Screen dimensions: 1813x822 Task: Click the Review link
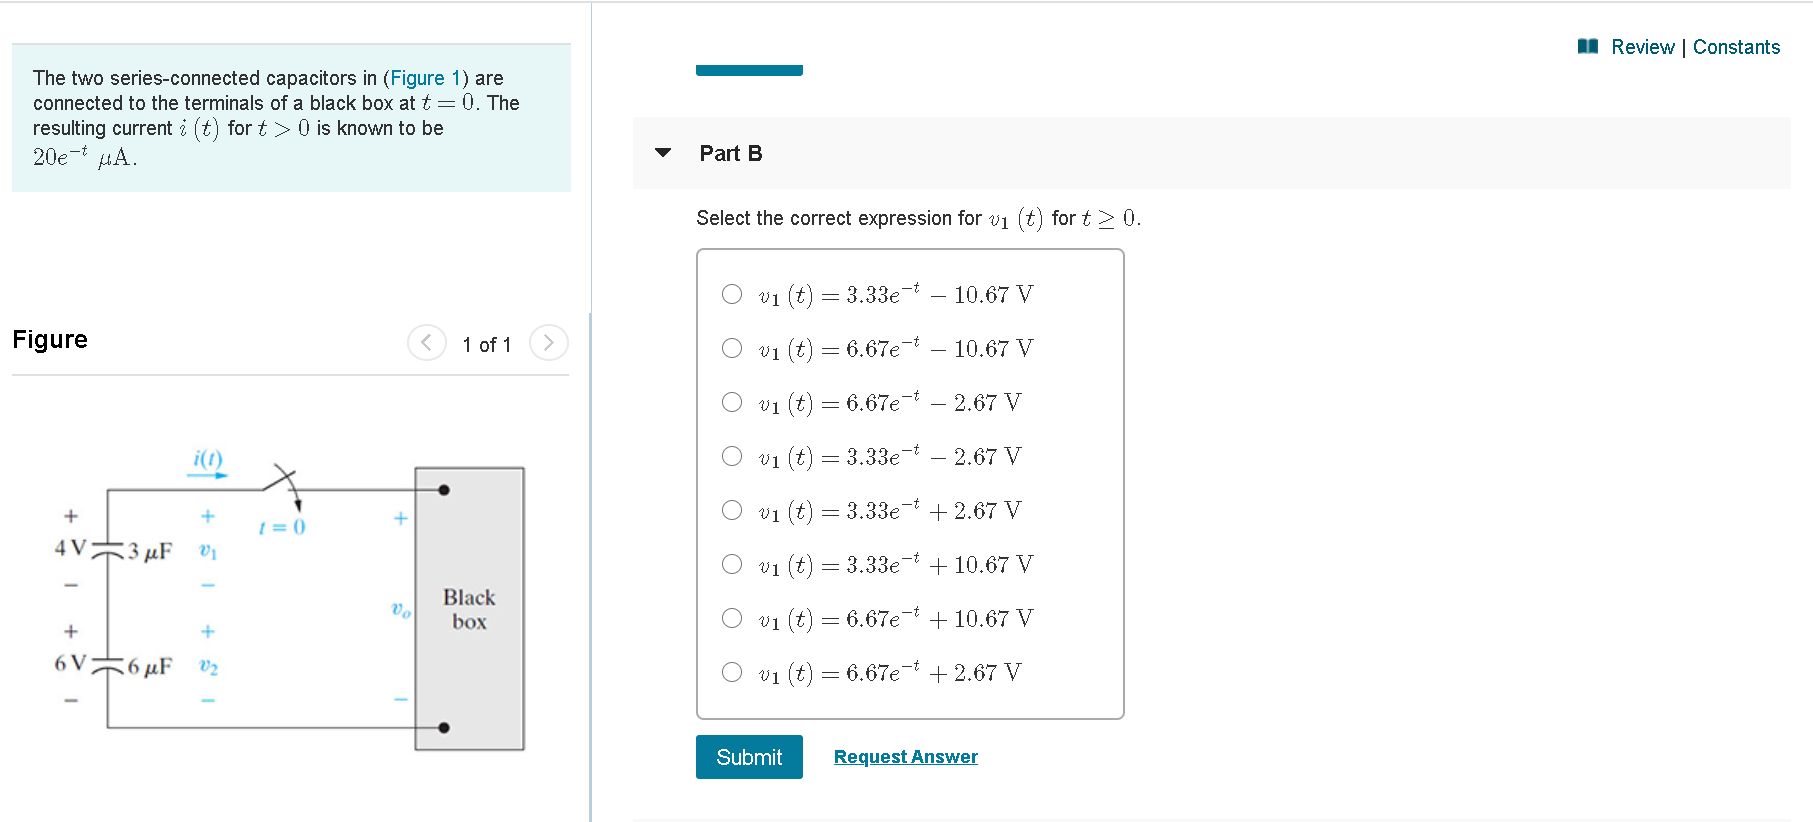point(1643,46)
